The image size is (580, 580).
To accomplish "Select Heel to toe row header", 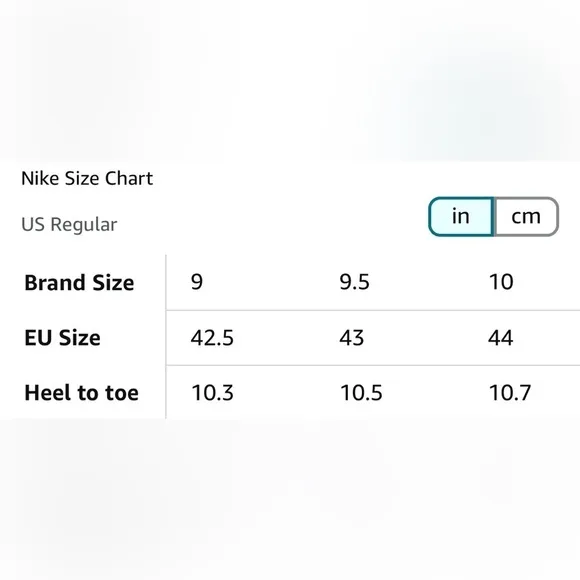I will 81,392.
